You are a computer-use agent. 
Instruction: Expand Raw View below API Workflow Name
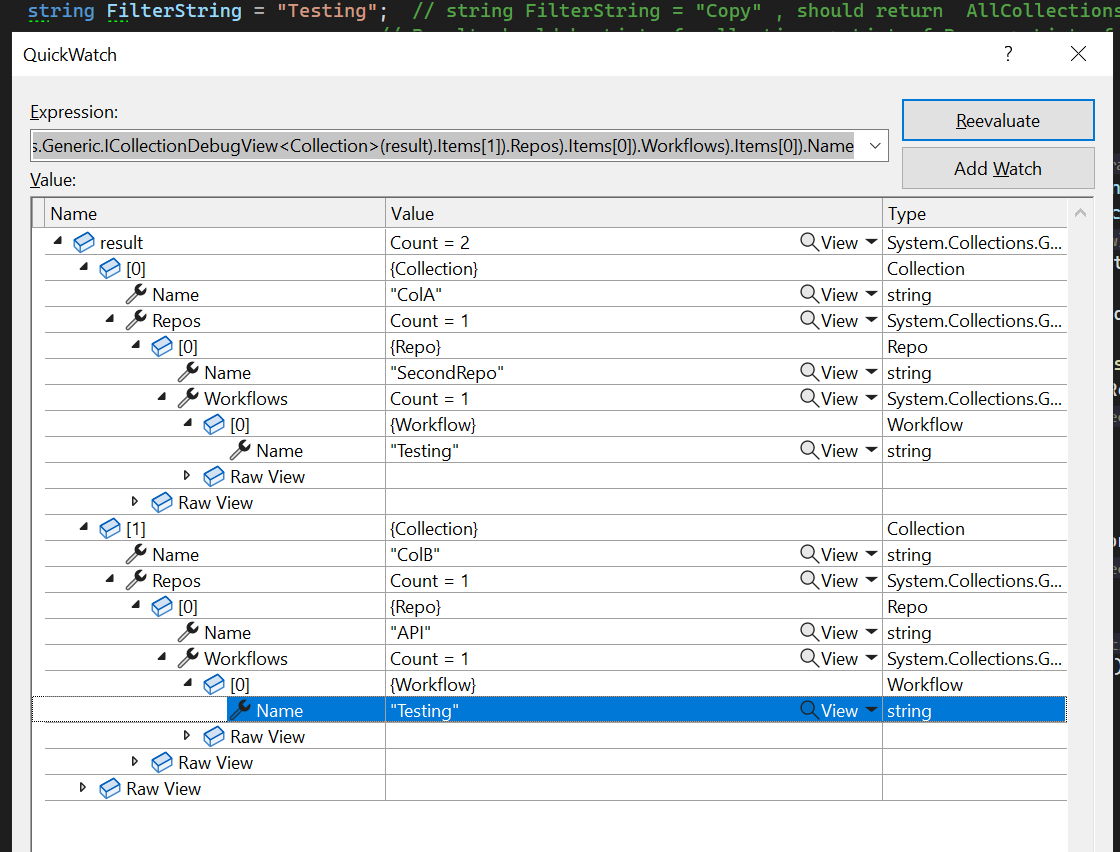click(x=187, y=736)
